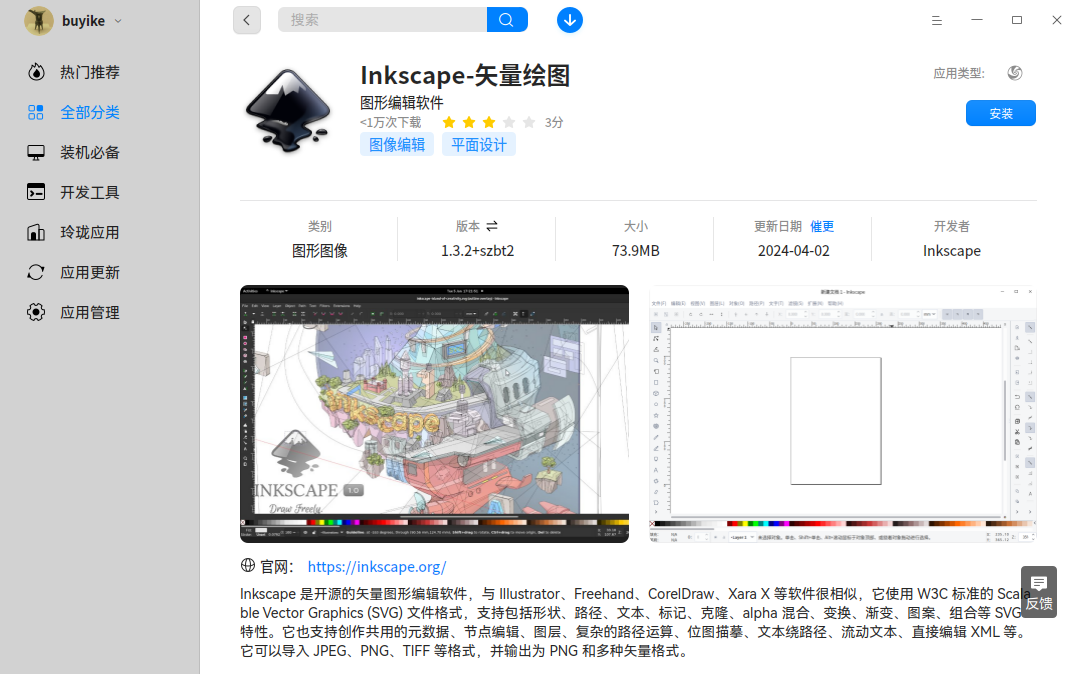
Task: Open the hamburger menu icon
Action: (x=936, y=21)
